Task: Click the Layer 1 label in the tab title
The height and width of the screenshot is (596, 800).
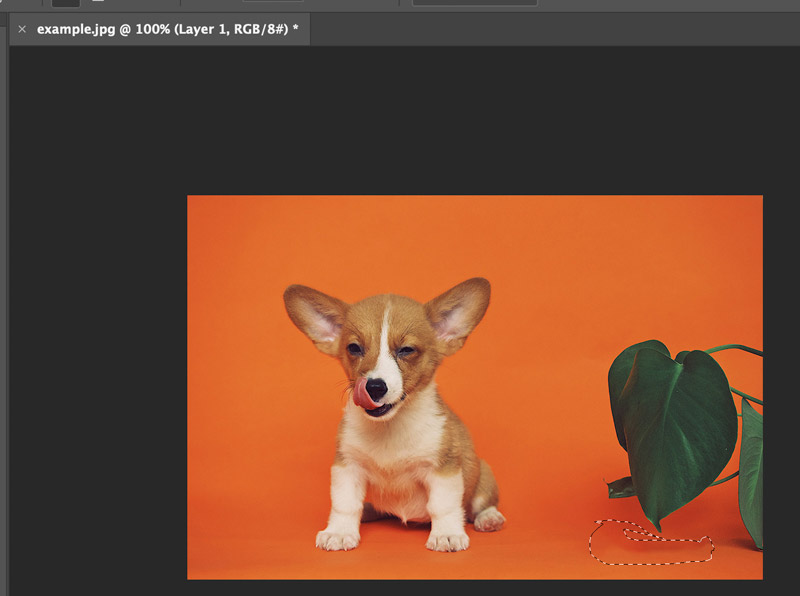Action: 203,31
